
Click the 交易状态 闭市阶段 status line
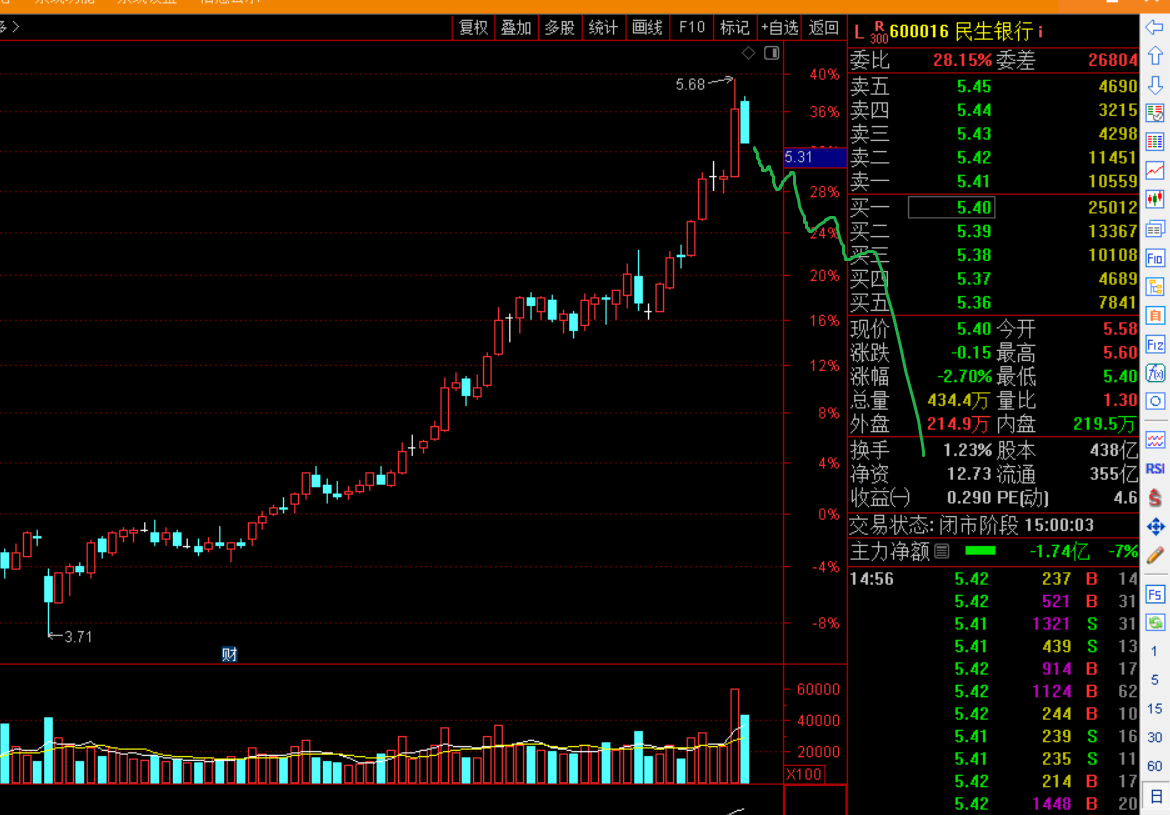[972, 525]
